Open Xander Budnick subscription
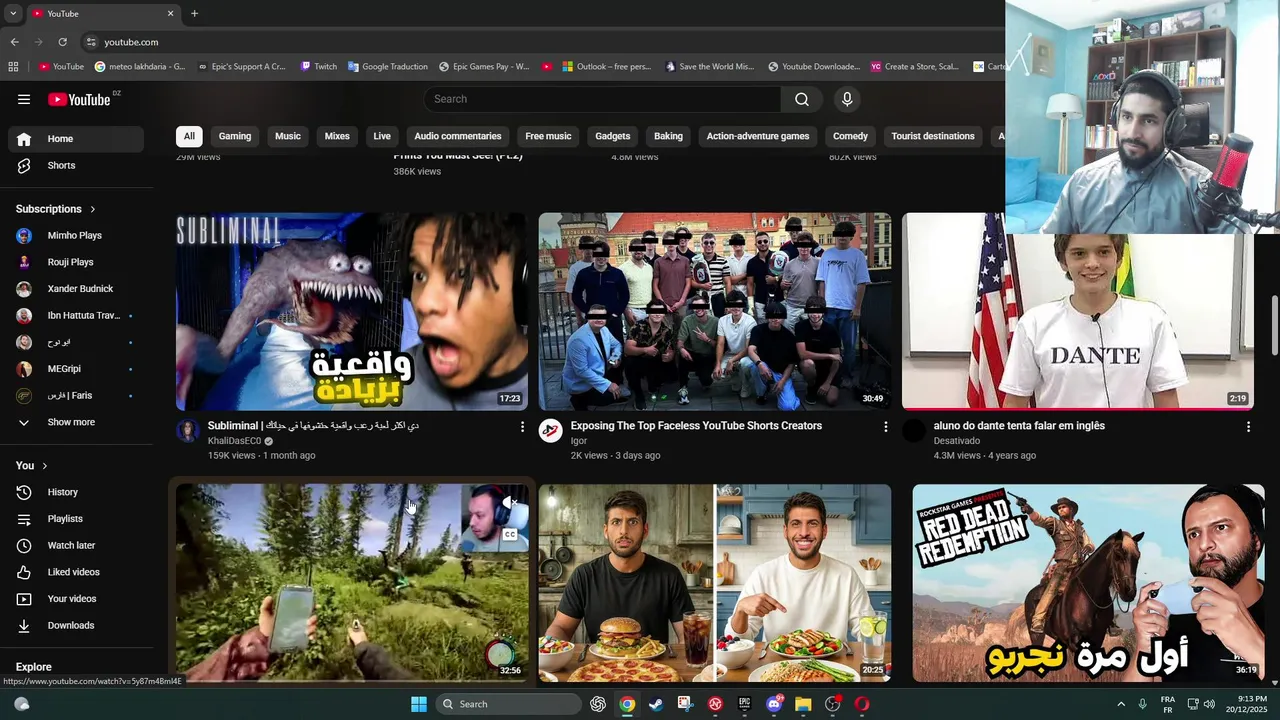 tap(76, 289)
